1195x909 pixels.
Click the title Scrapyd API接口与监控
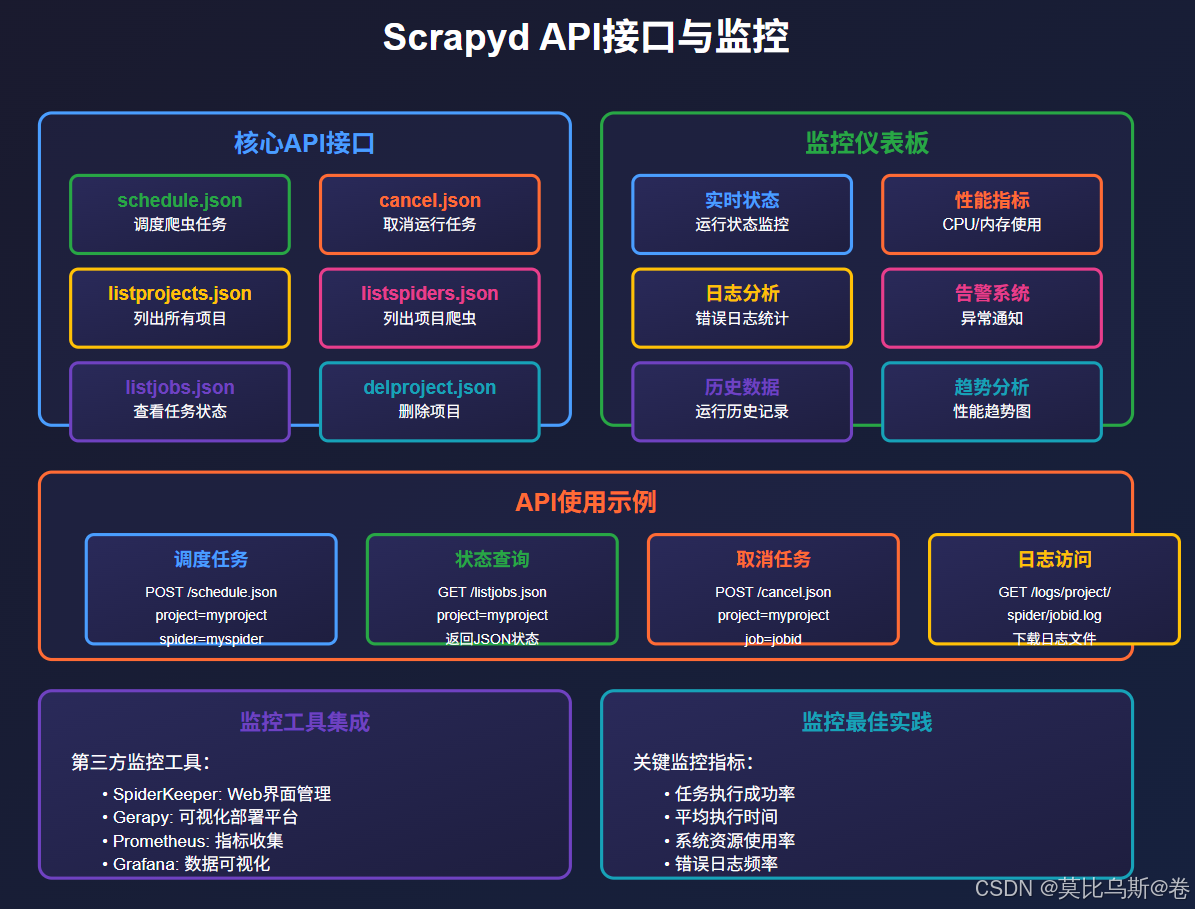click(585, 37)
